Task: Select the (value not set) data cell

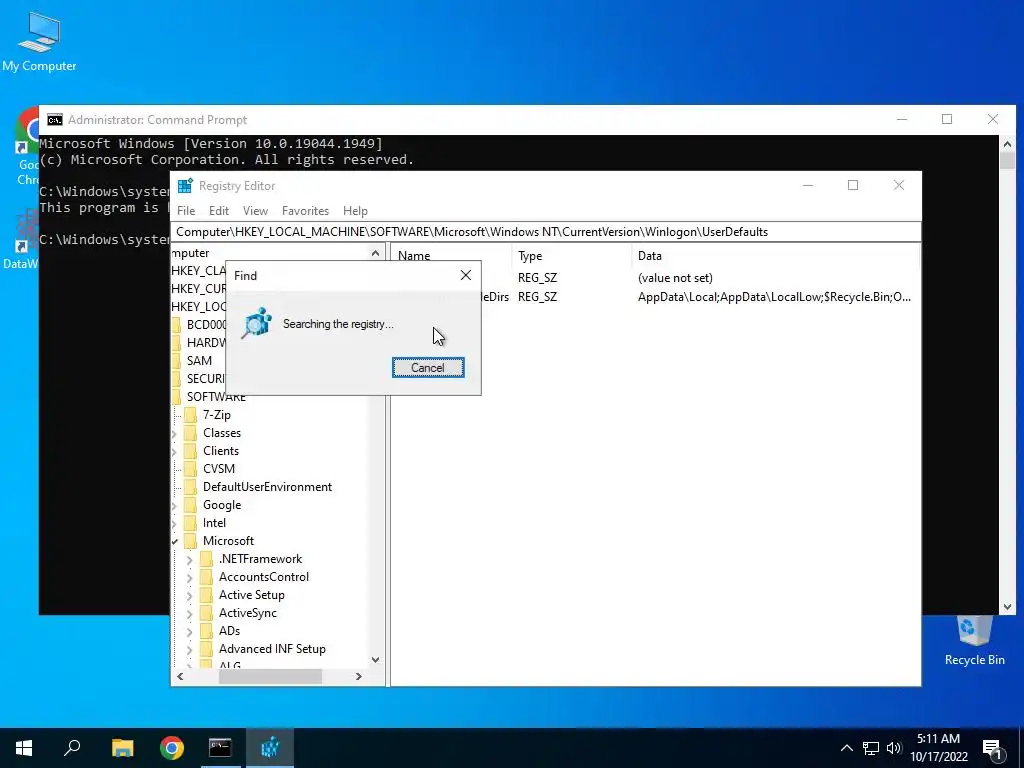Action: click(x=675, y=278)
